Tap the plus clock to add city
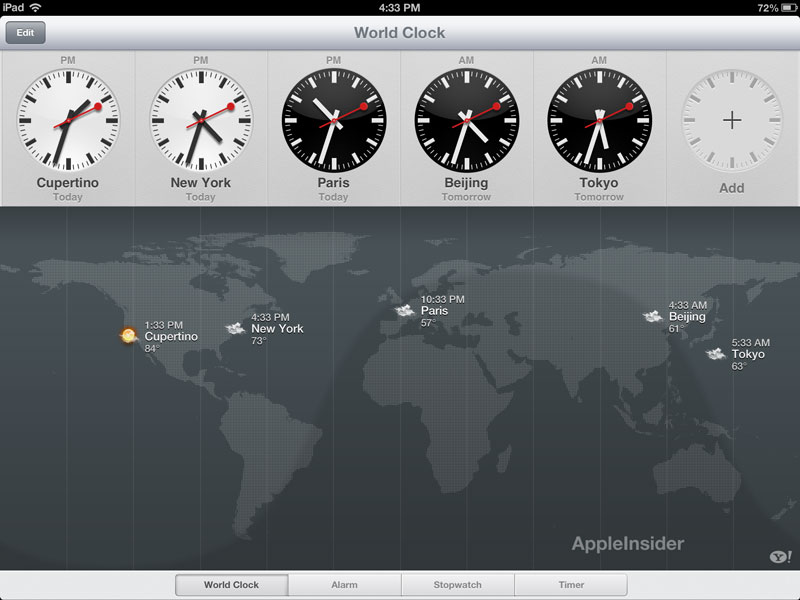 click(732, 120)
